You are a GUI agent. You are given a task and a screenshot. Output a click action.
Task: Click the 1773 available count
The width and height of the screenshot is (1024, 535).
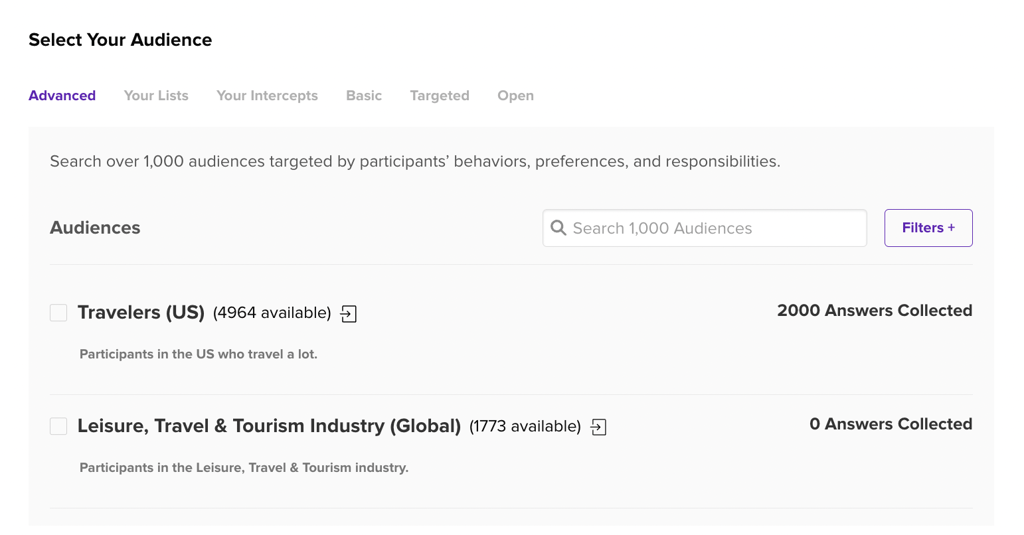[525, 426]
